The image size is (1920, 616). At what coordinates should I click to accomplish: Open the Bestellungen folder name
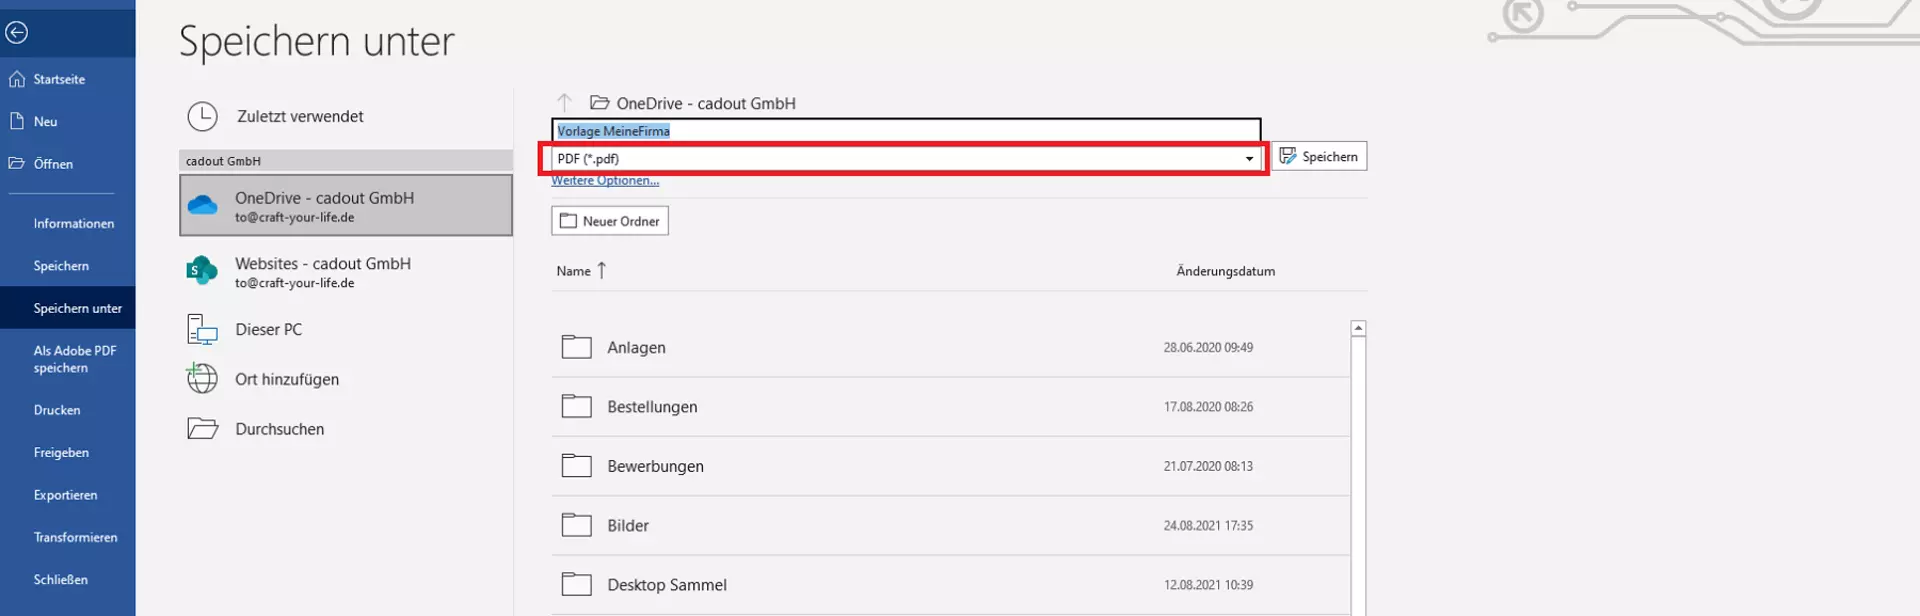click(652, 406)
